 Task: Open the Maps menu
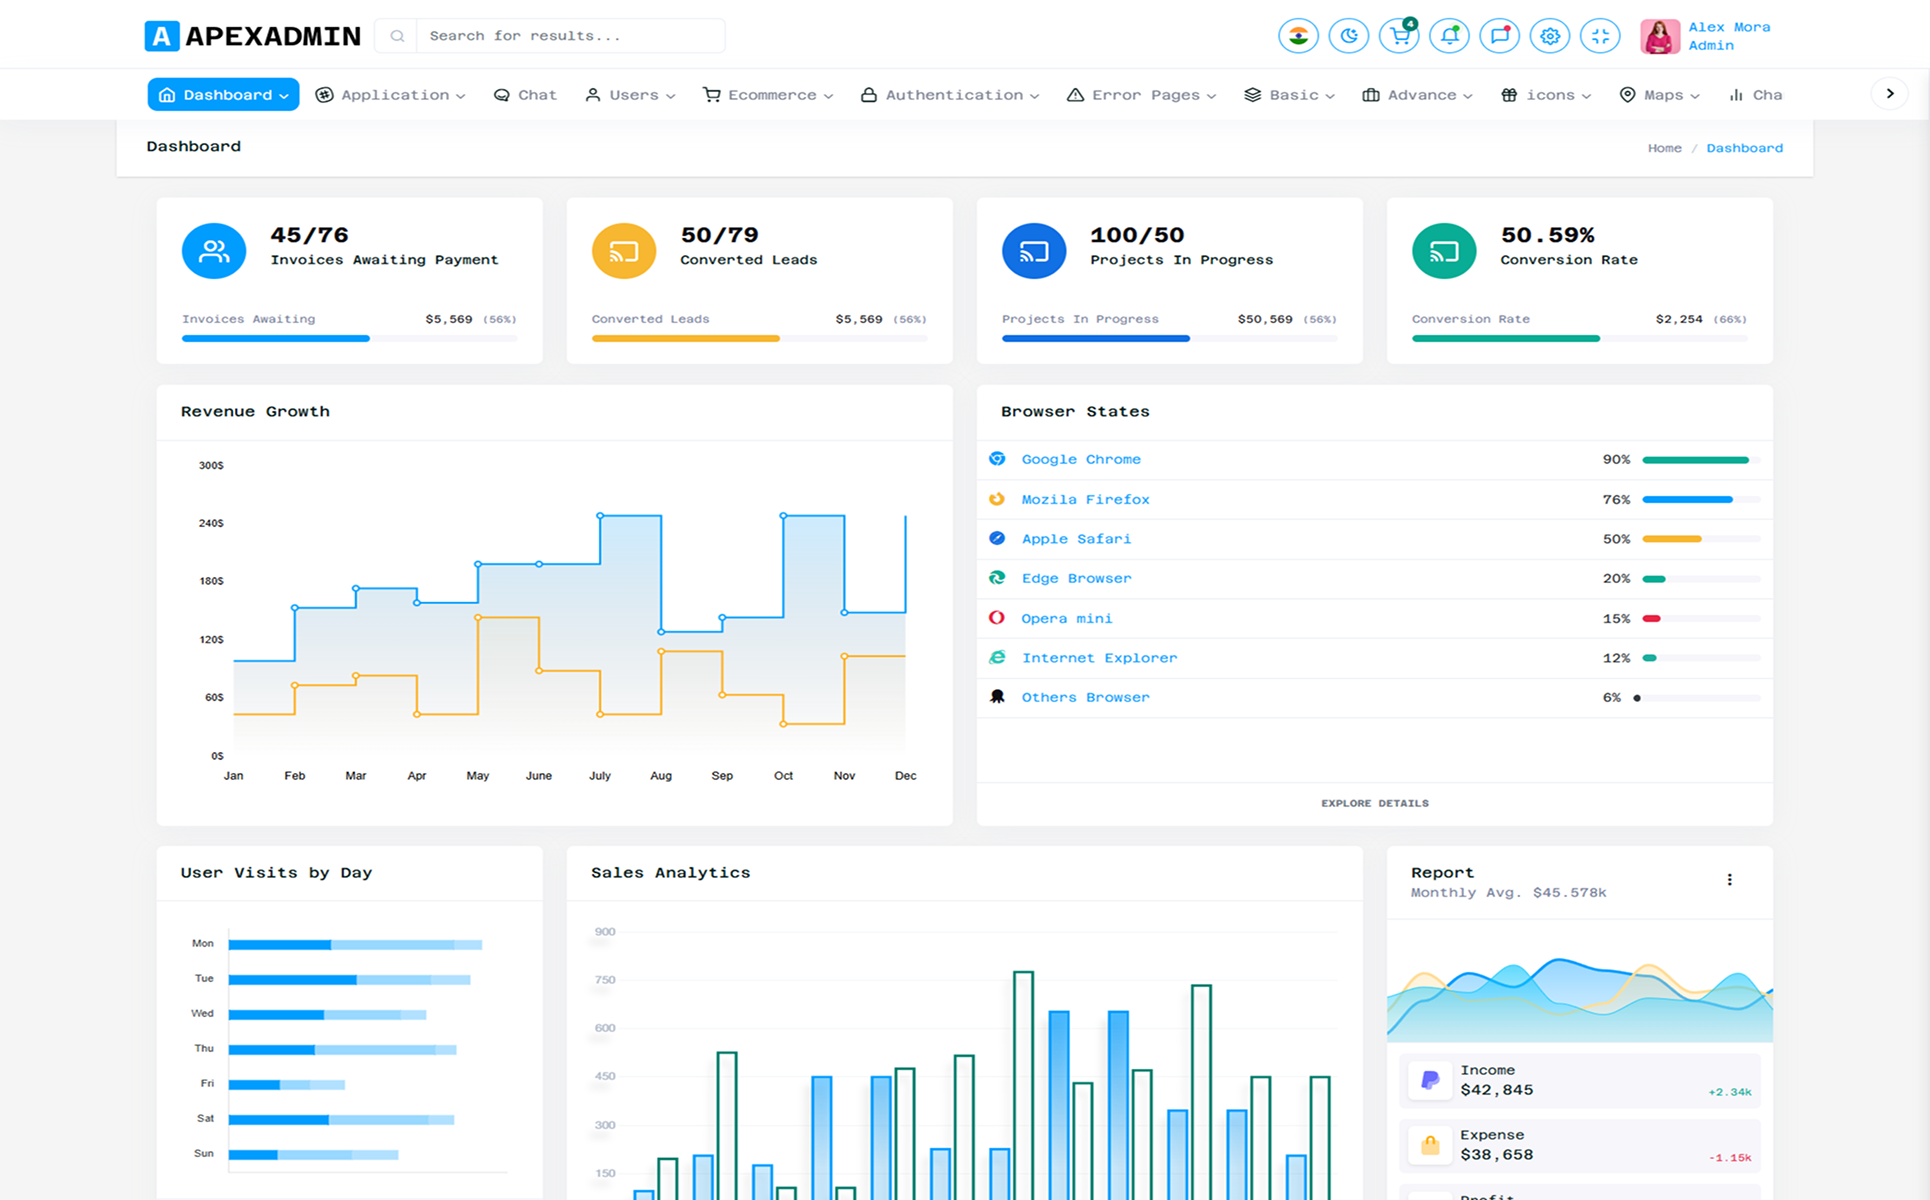click(x=1659, y=95)
